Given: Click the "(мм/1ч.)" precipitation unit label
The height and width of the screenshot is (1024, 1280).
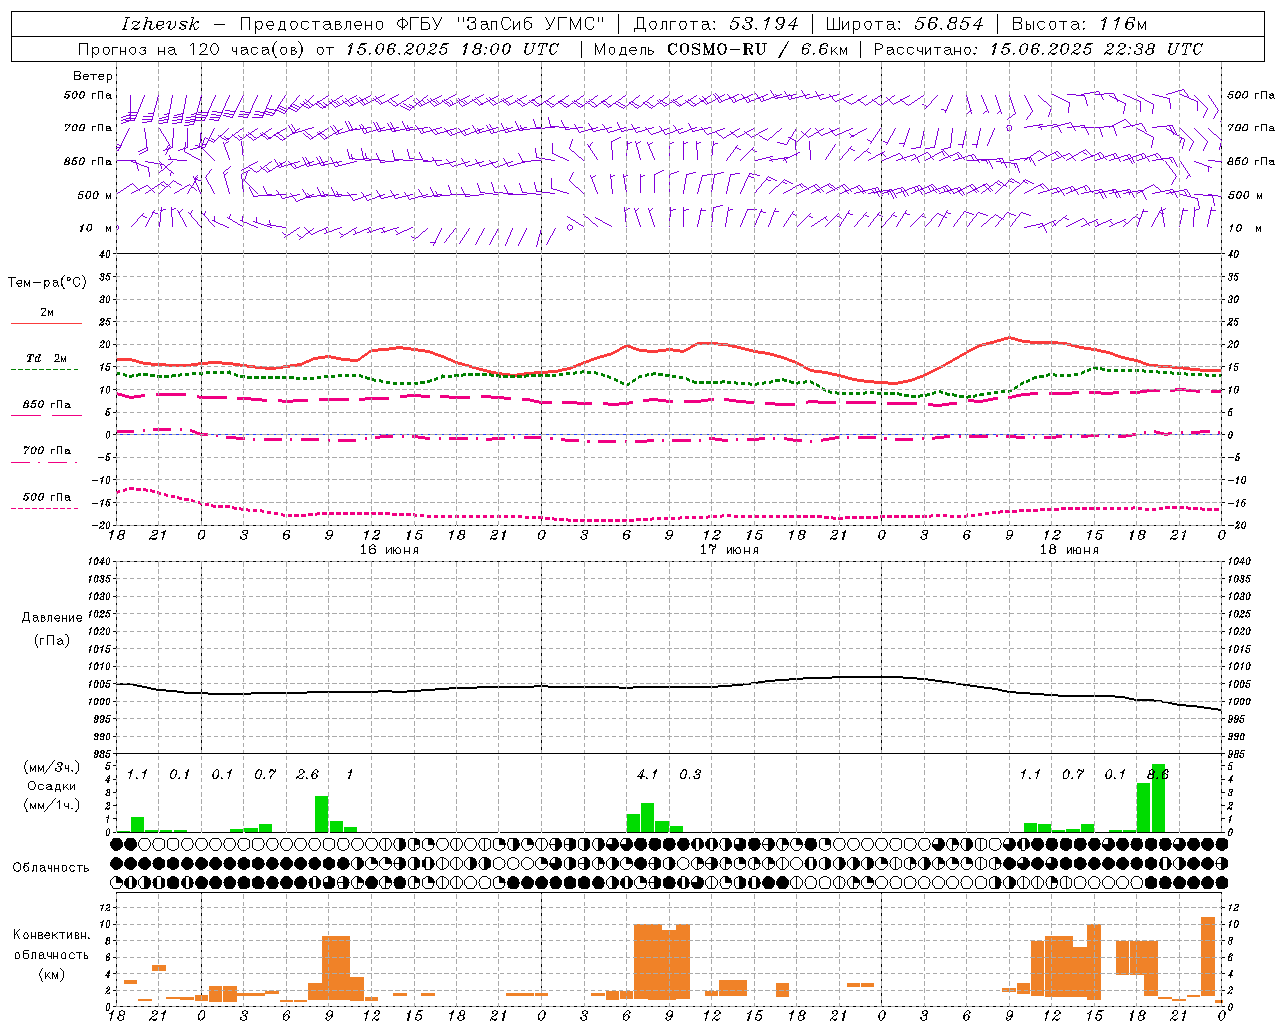Looking at the screenshot, I should [x=51, y=805].
